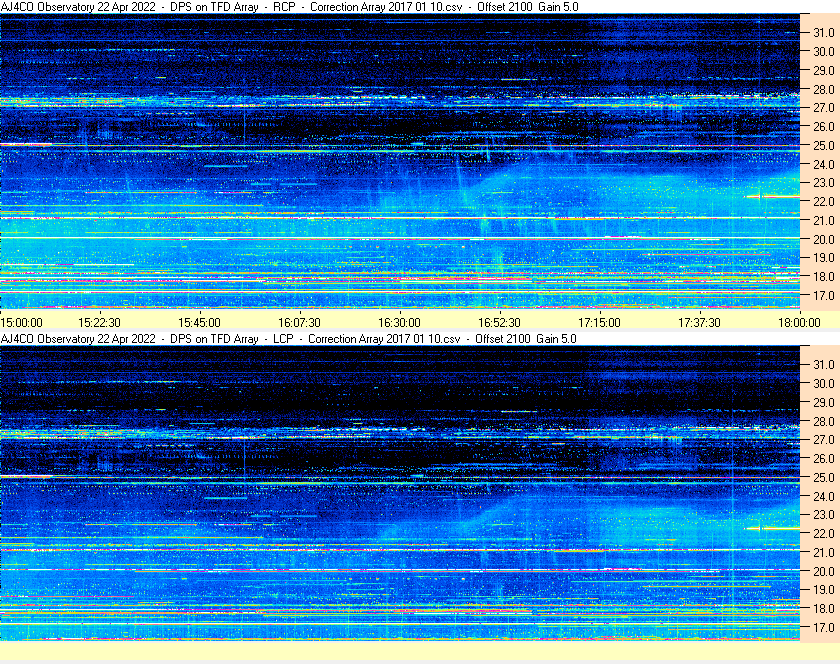Select the 16:30:00 time marker

[x=399, y=322]
